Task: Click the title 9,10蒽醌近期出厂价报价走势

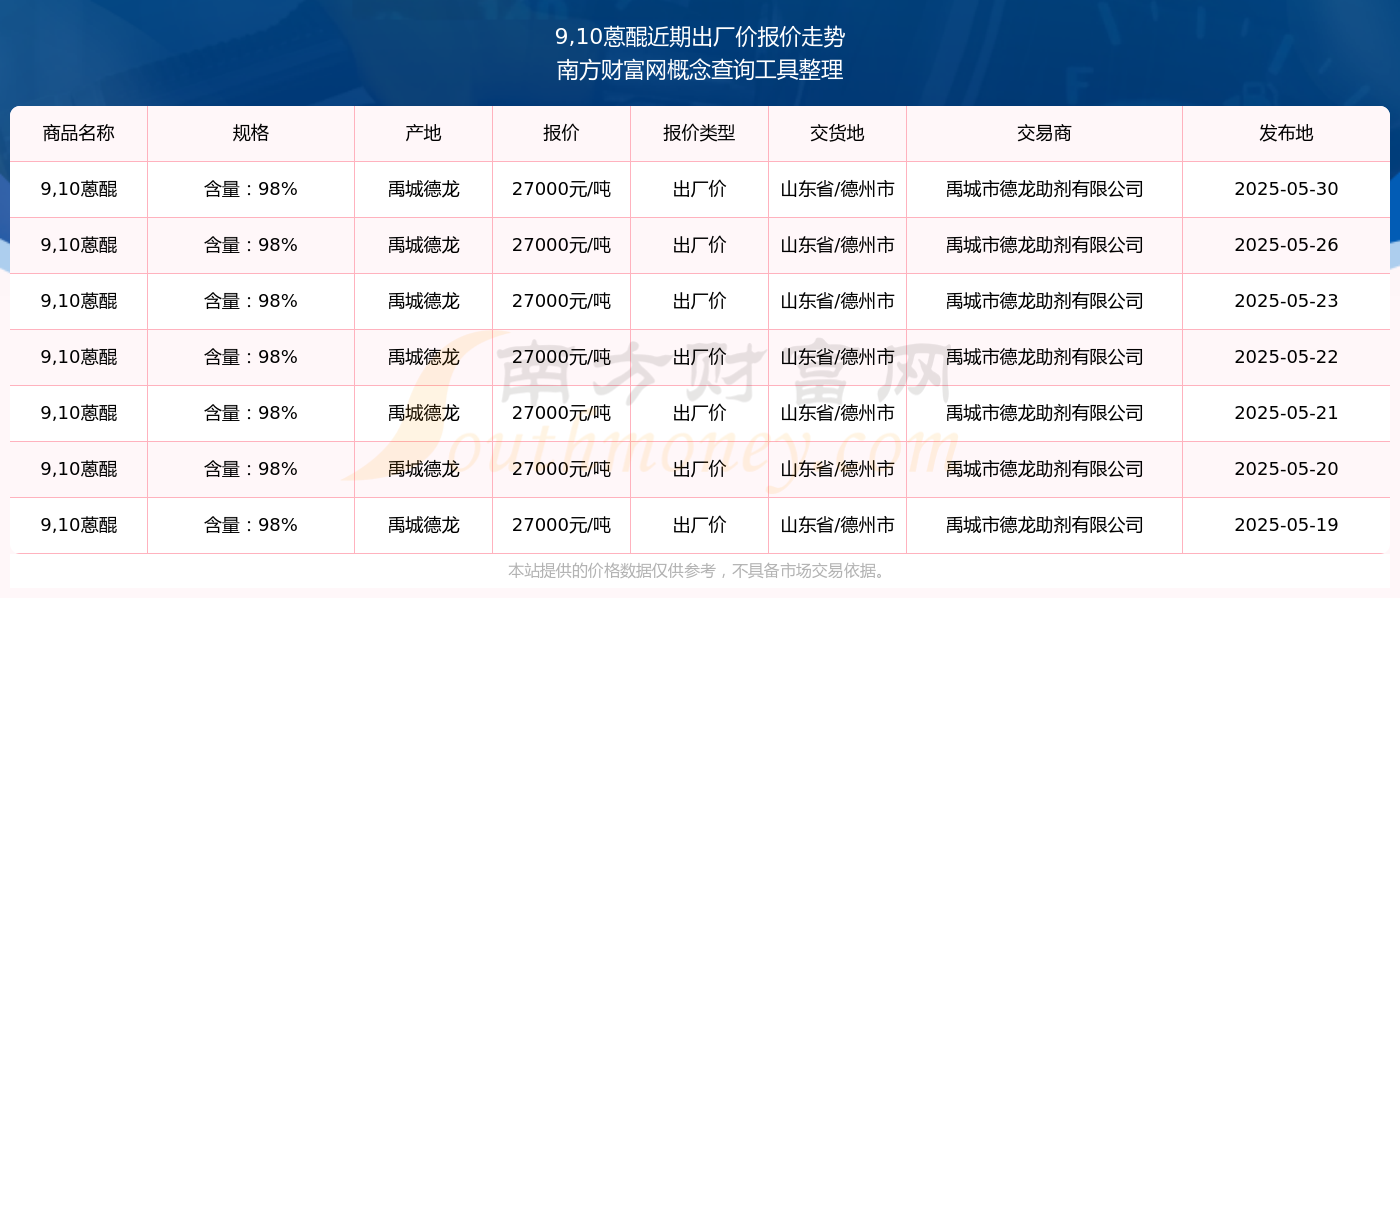Action: tap(700, 37)
